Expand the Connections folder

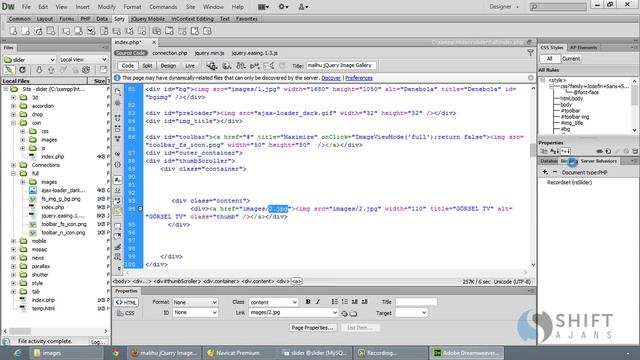tap(13, 165)
